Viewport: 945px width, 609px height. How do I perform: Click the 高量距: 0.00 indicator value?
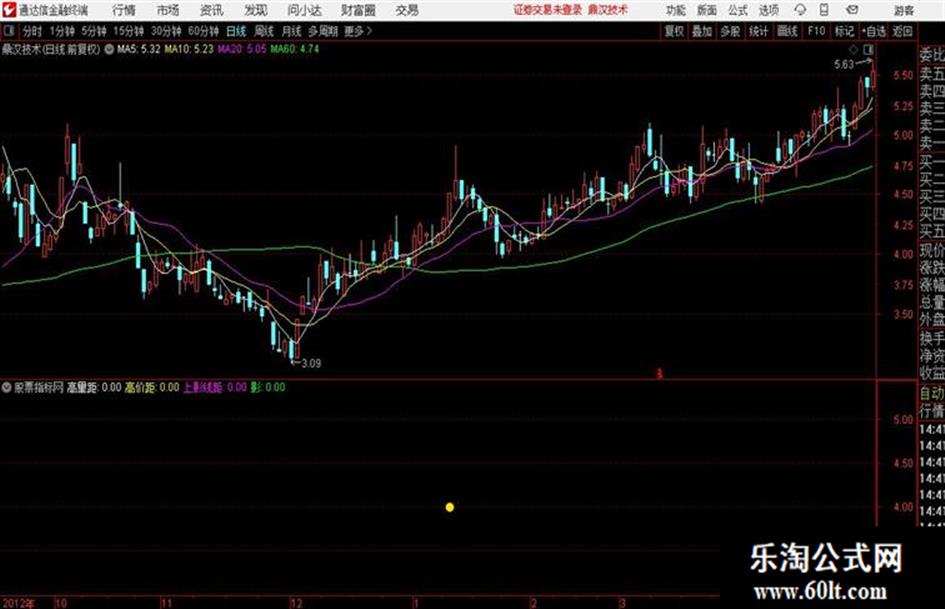pyautogui.click(x=94, y=387)
